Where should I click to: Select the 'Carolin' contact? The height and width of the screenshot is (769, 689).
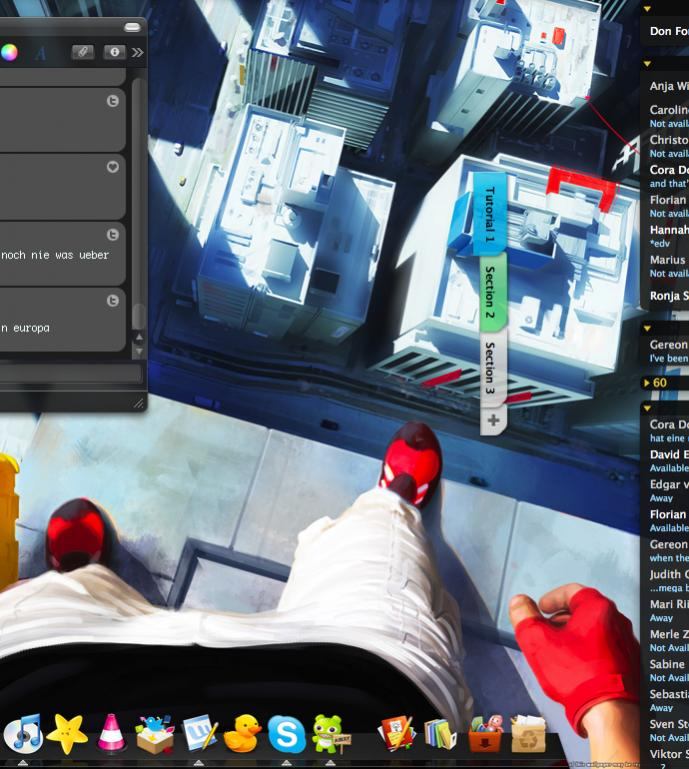click(x=668, y=116)
